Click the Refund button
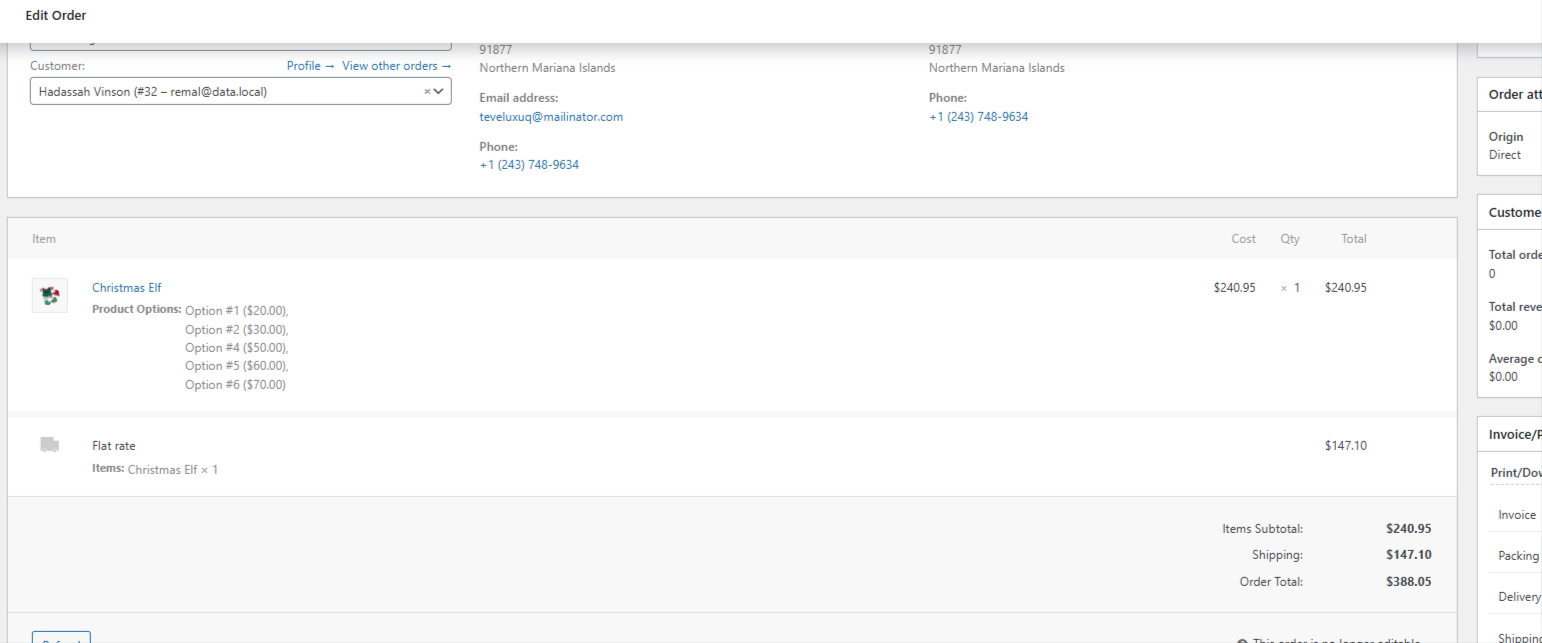This screenshot has width=1542, height=643. pyautogui.click(x=61, y=638)
